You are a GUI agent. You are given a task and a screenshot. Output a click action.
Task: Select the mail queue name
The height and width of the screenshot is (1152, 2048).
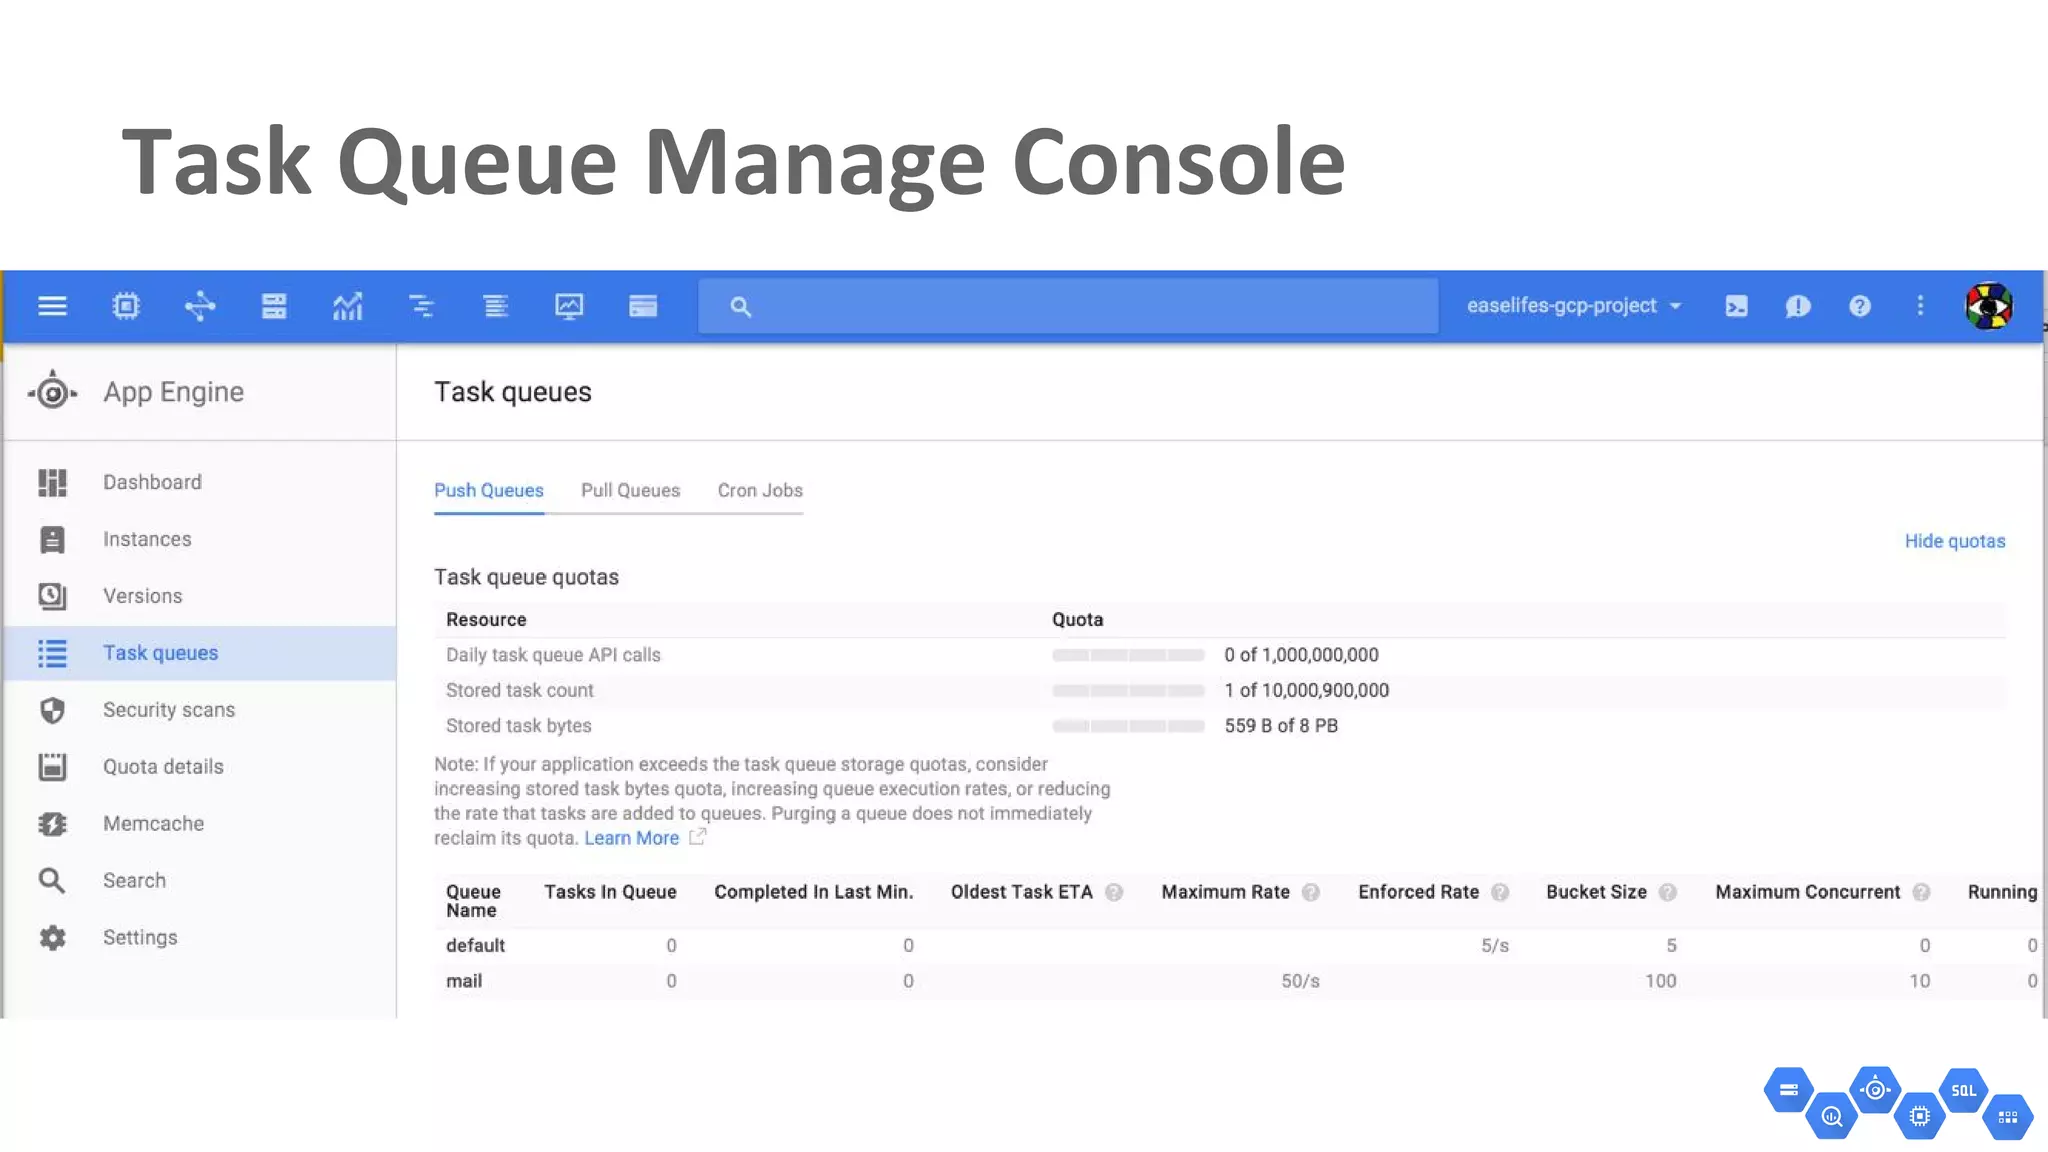464,981
